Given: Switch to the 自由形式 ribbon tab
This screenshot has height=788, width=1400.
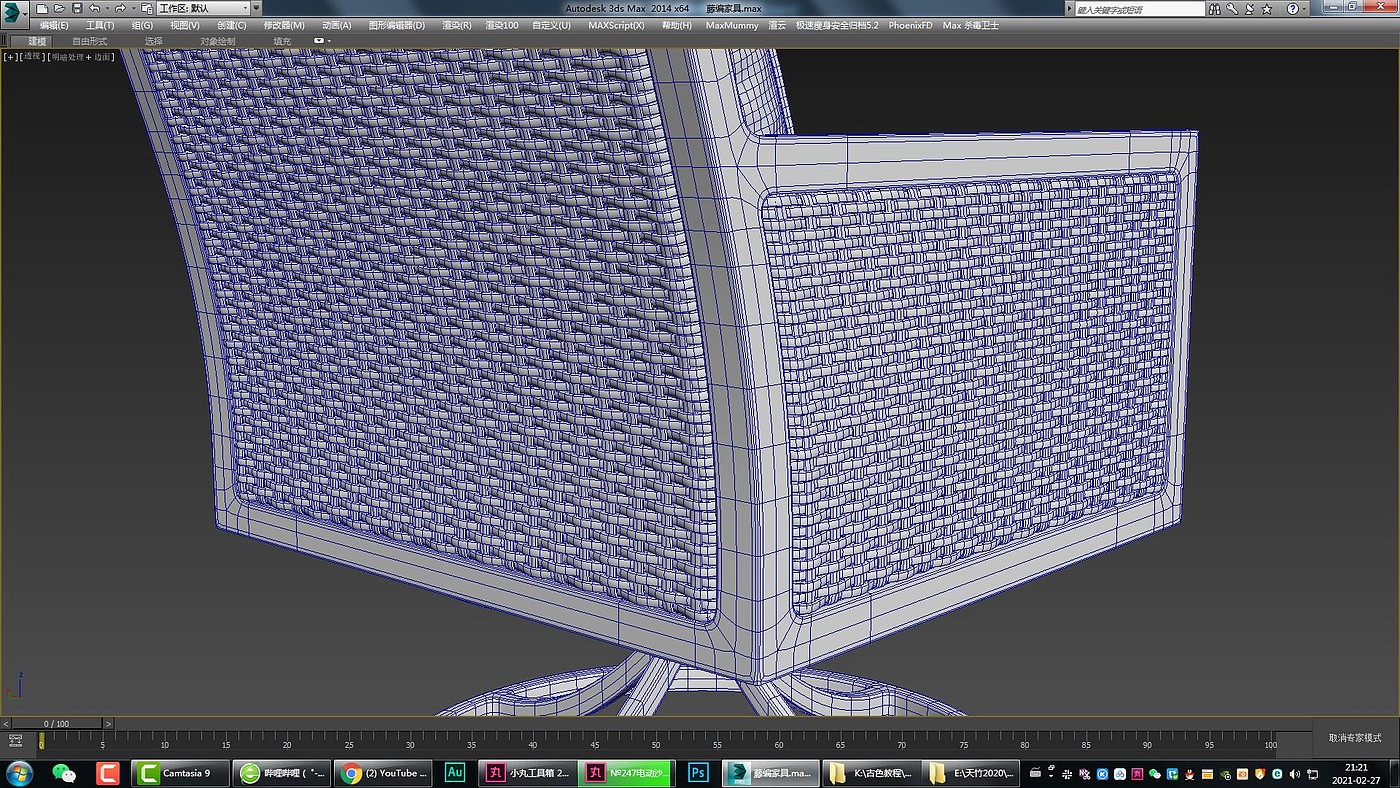Looking at the screenshot, I should click(x=89, y=41).
